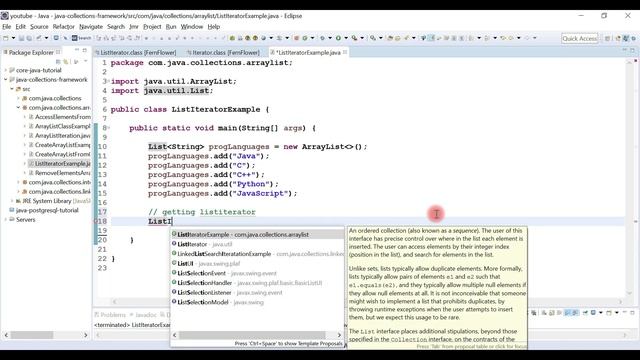Select ListIteratorExample proposal in autocomplete

coord(258,235)
